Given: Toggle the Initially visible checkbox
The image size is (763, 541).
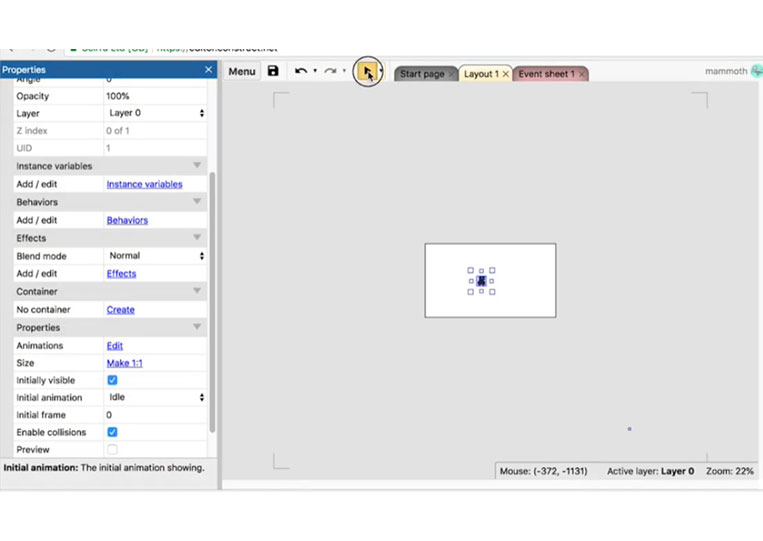Looking at the screenshot, I should coord(112,380).
